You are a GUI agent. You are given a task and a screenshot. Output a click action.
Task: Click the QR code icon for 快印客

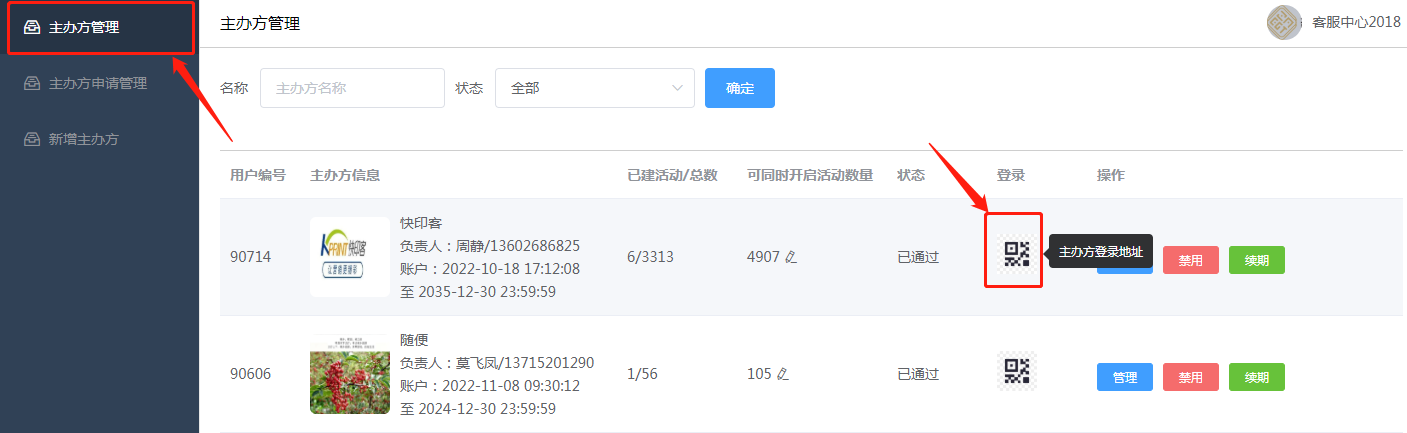1016,254
